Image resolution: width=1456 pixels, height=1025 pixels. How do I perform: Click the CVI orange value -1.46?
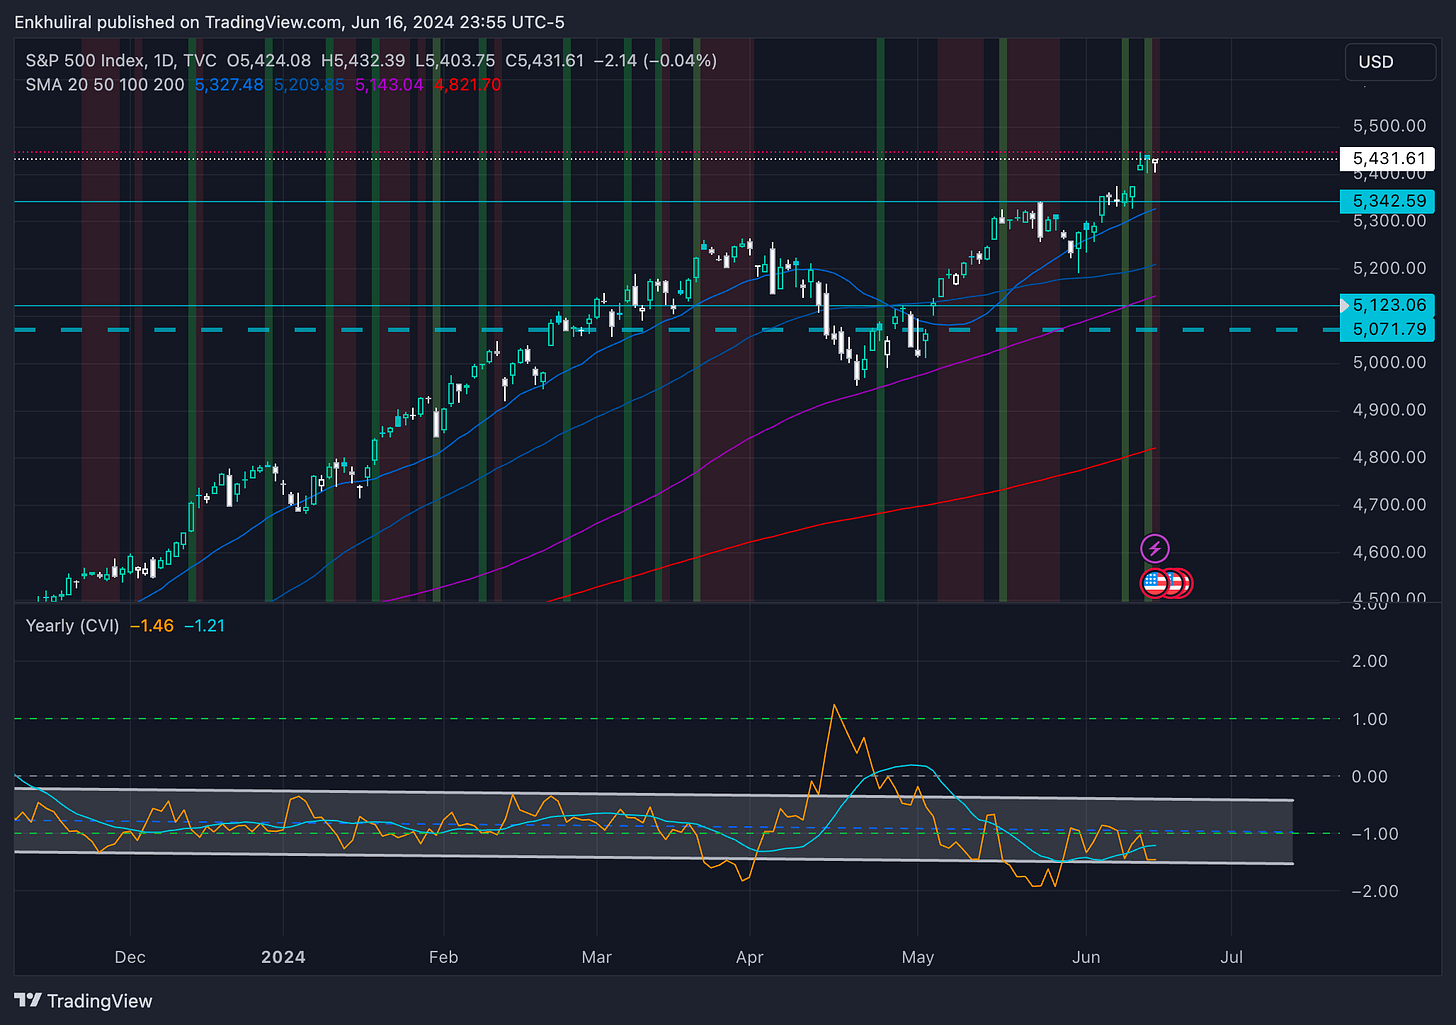[x=152, y=626]
